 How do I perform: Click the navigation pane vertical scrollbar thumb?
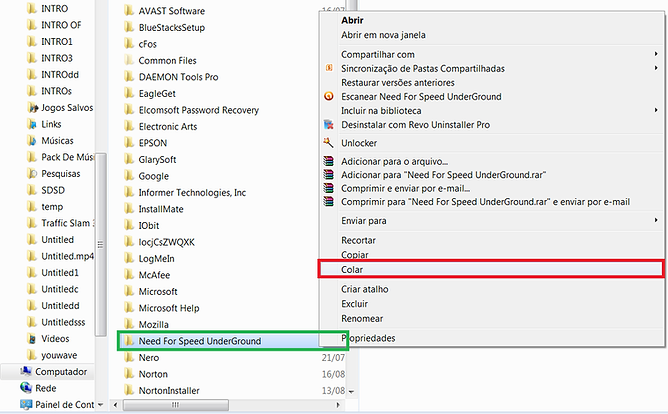(101, 244)
